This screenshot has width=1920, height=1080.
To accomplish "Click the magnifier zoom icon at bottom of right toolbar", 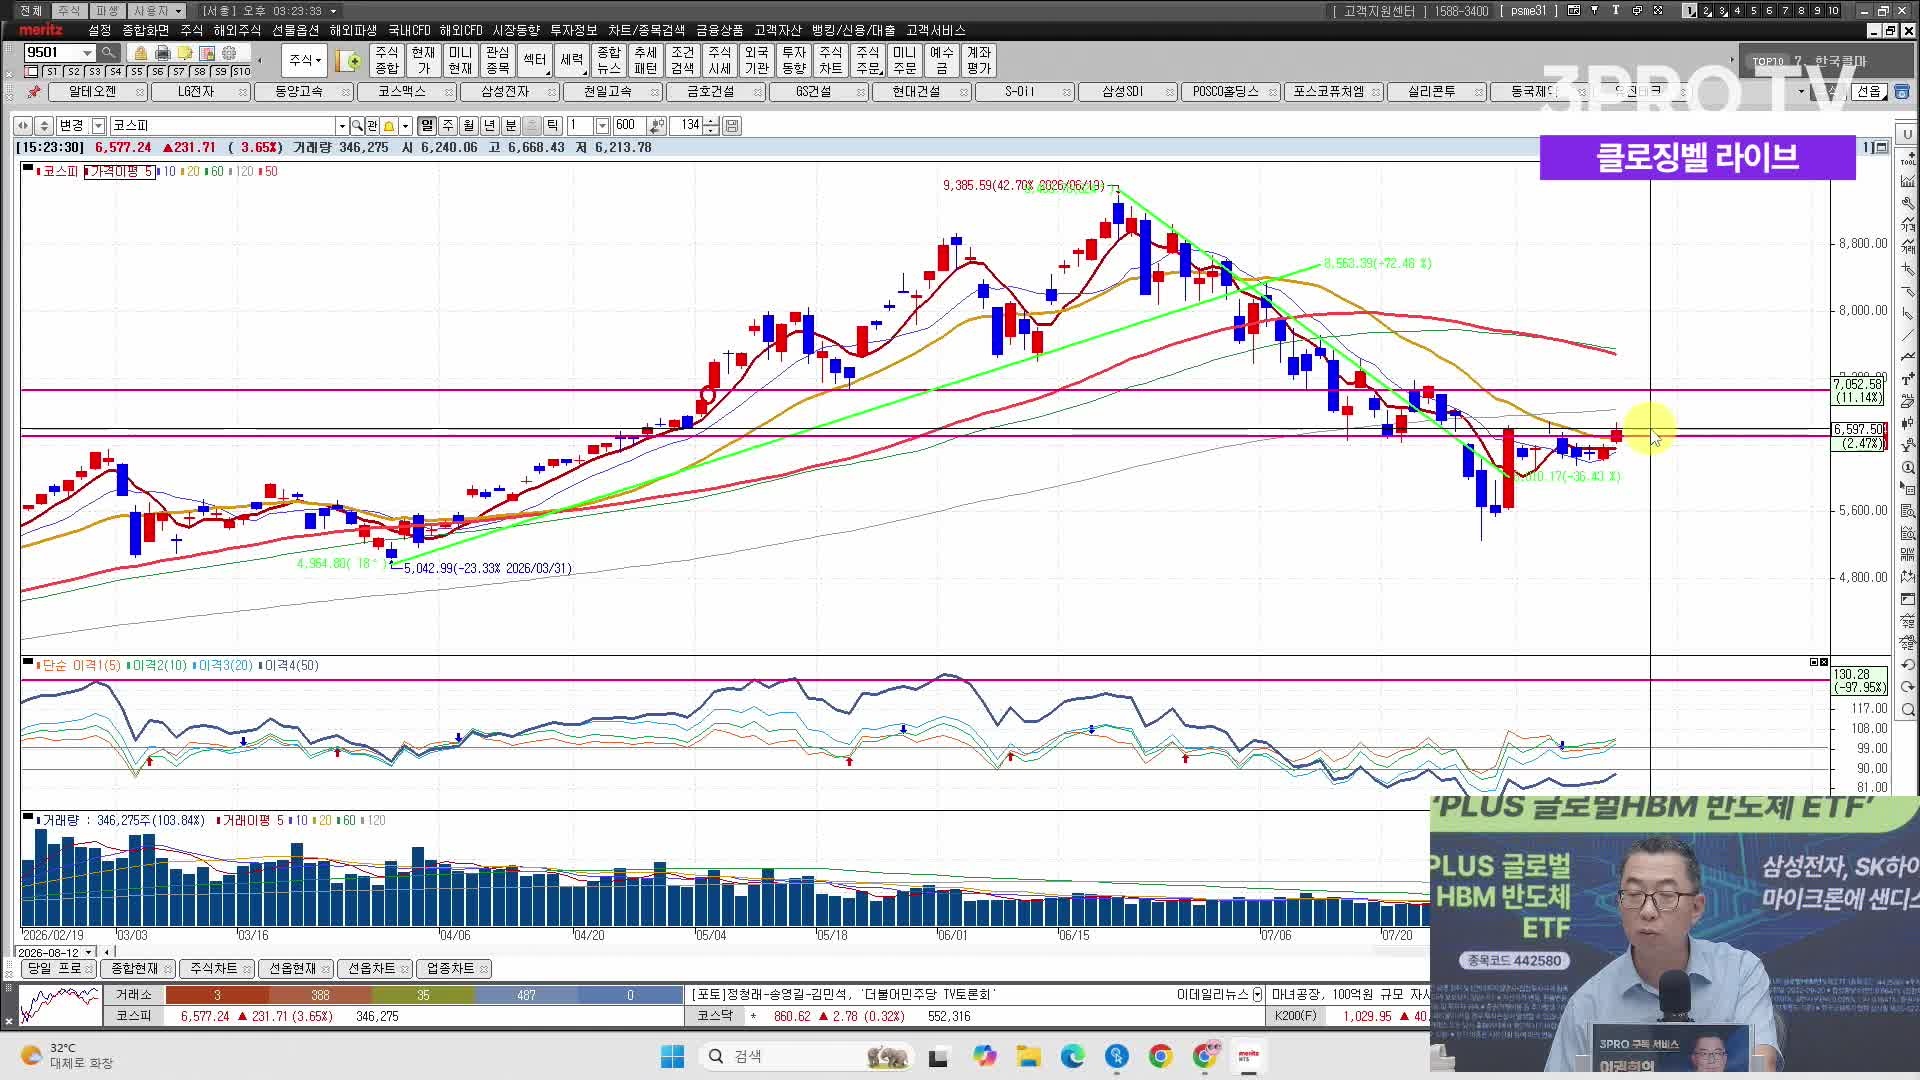I will pos(1908,710).
